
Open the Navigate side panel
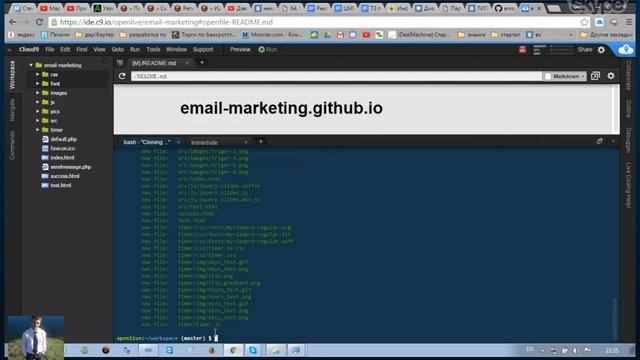click(x=12, y=109)
